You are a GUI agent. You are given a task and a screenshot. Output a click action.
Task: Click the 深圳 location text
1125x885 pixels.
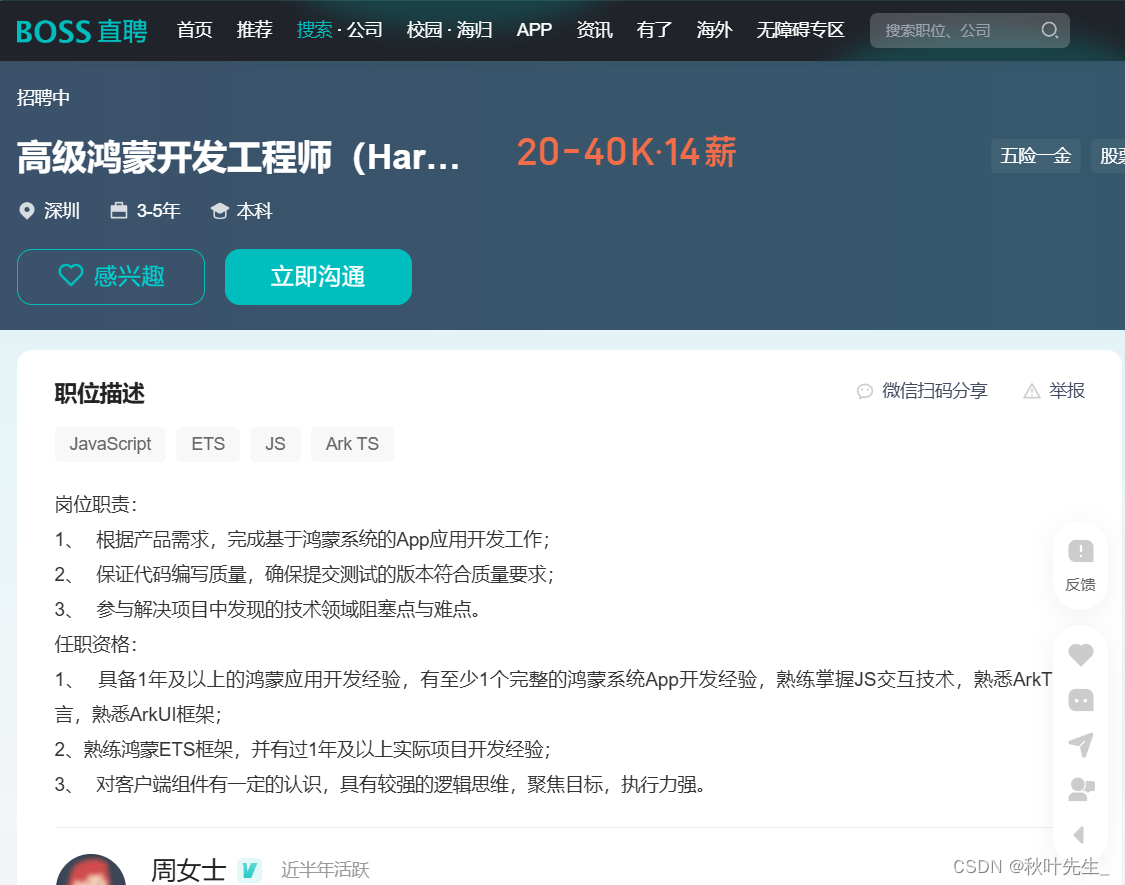click(x=62, y=211)
